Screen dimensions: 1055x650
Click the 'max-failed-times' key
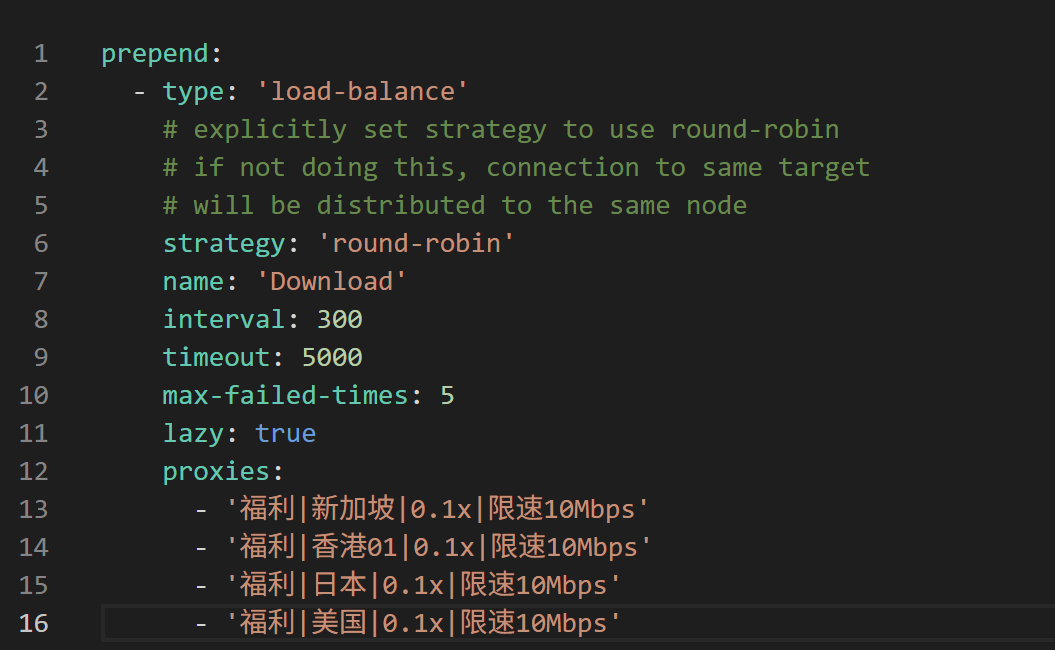pos(285,395)
